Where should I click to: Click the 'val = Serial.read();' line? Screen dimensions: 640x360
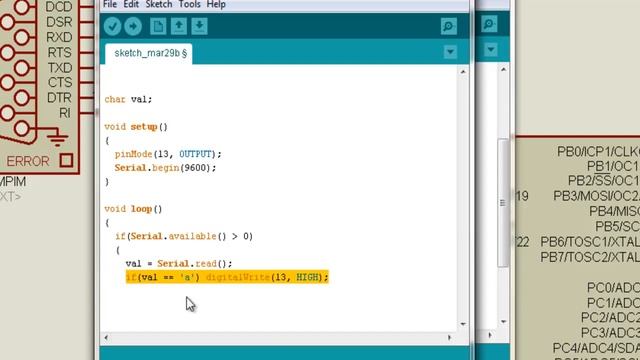[179, 264]
